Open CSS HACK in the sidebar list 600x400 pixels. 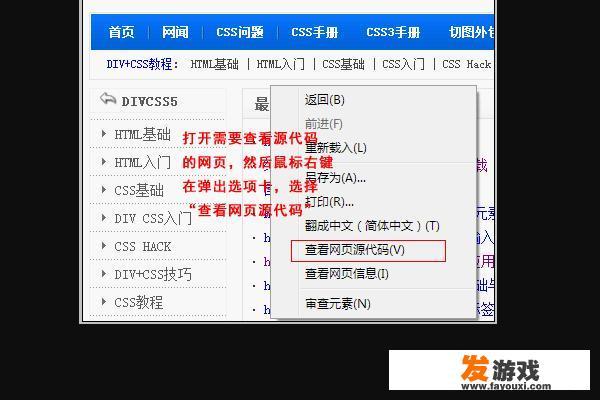143,247
